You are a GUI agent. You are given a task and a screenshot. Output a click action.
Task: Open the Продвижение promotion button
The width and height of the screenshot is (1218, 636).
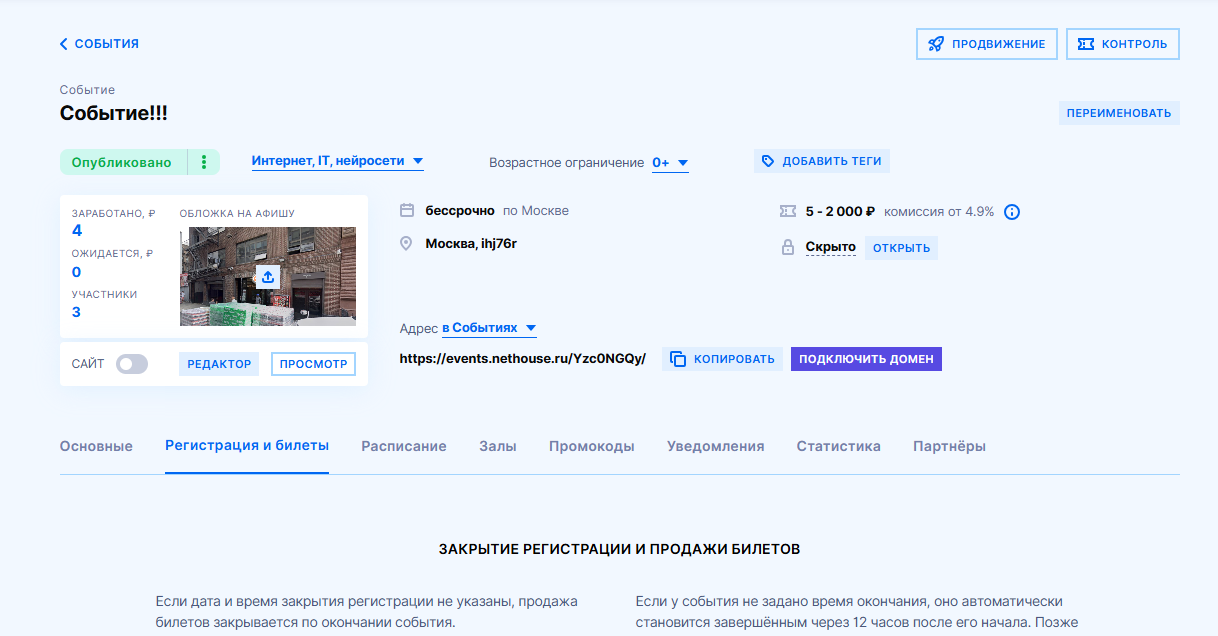(987, 44)
